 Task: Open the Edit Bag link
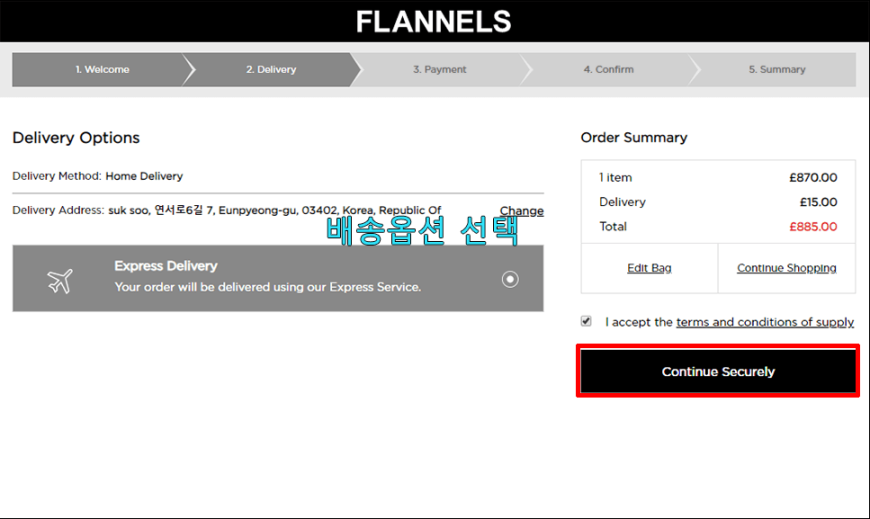coord(649,268)
